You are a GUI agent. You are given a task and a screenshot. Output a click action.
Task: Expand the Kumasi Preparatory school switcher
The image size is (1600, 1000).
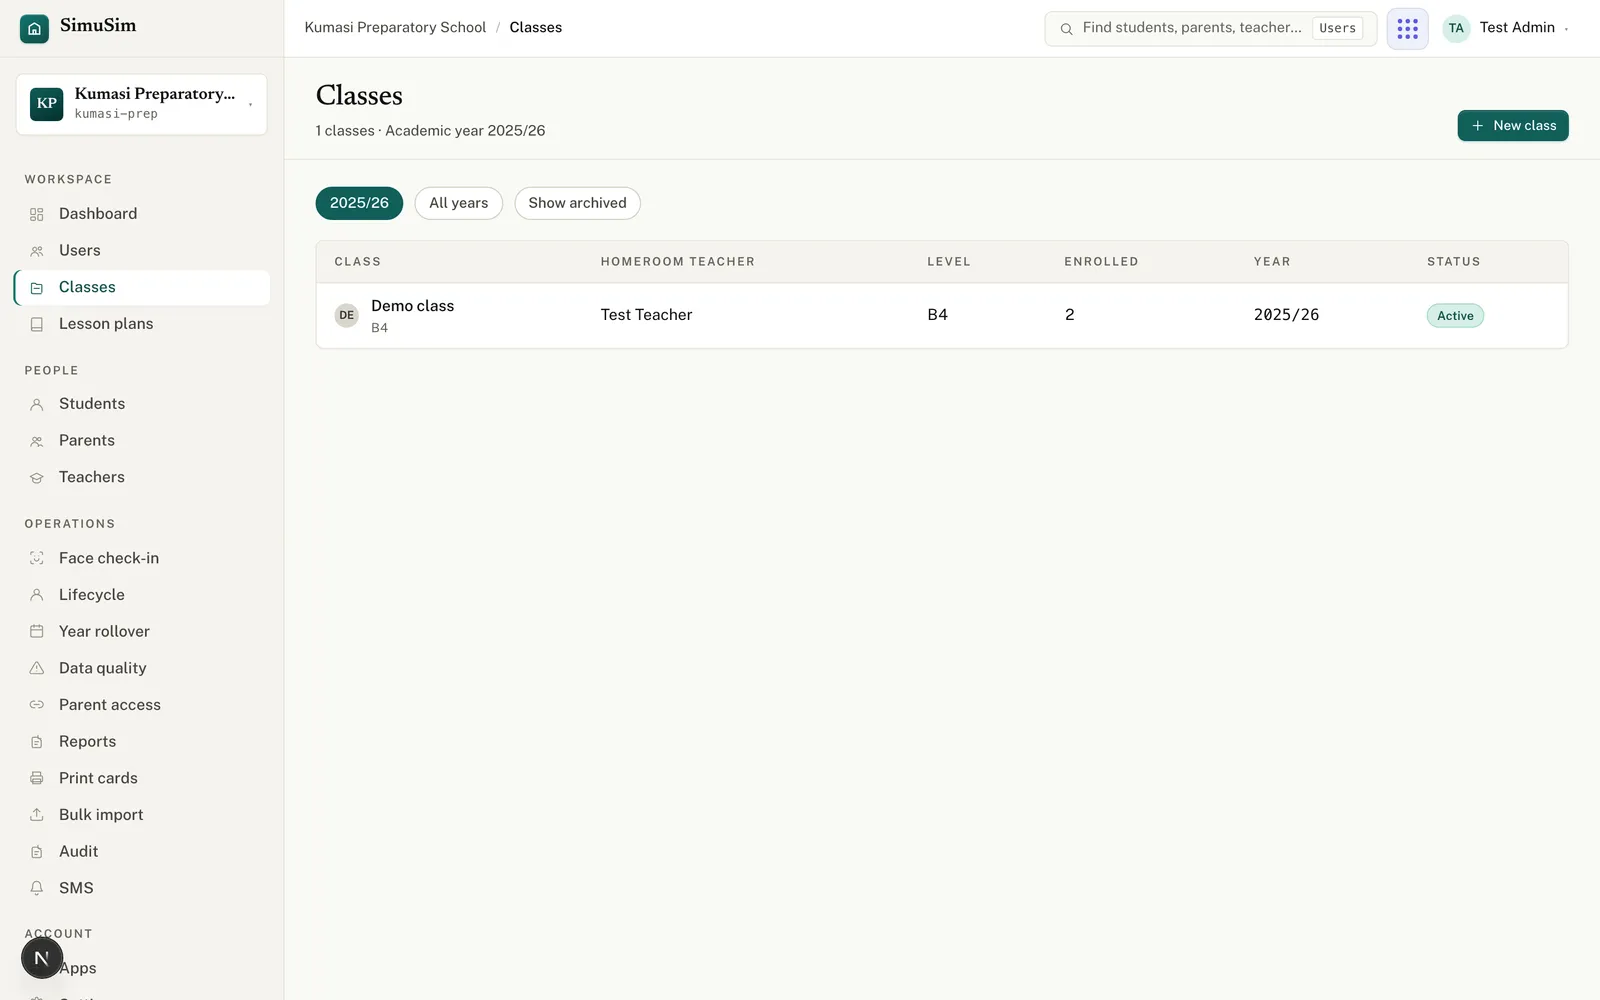tap(141, 104)
